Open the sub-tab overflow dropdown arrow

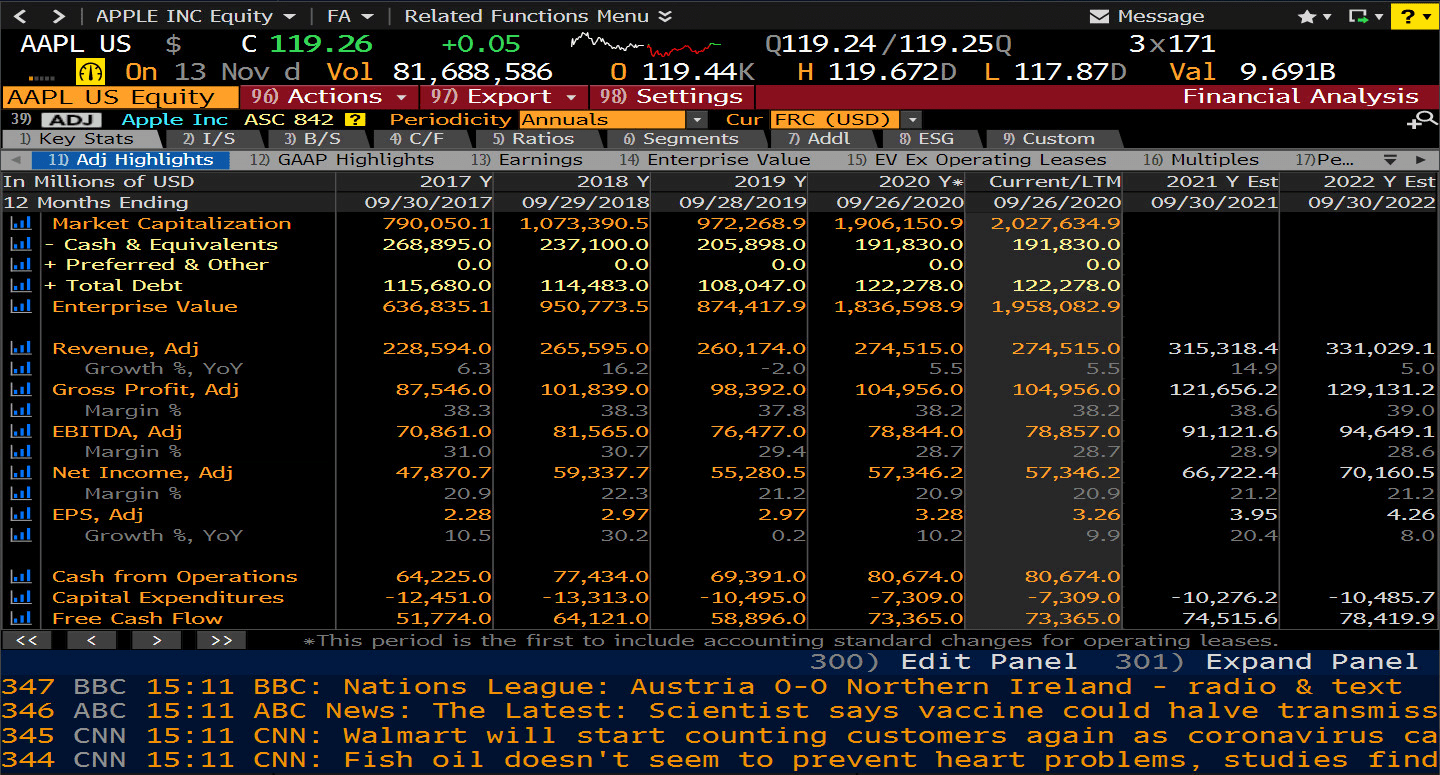[1390, 160]
